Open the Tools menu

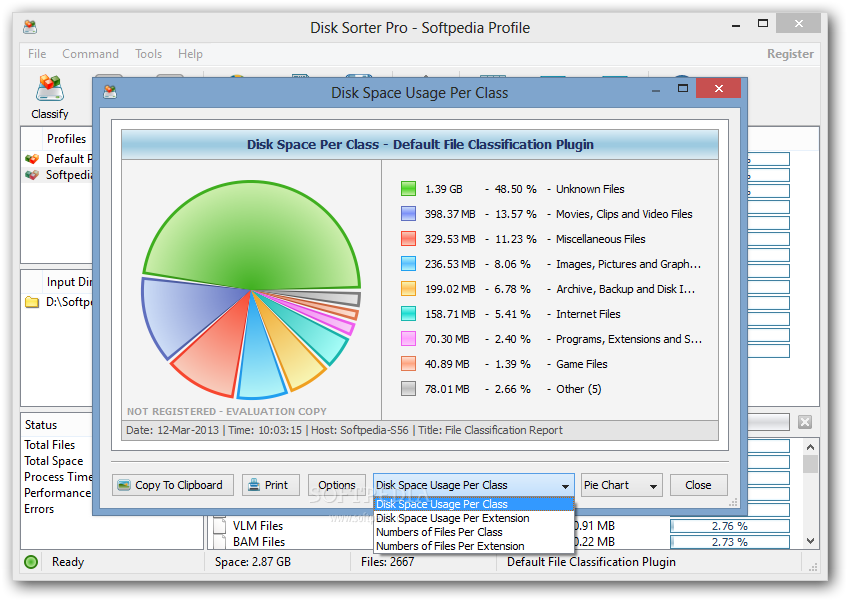149,54
